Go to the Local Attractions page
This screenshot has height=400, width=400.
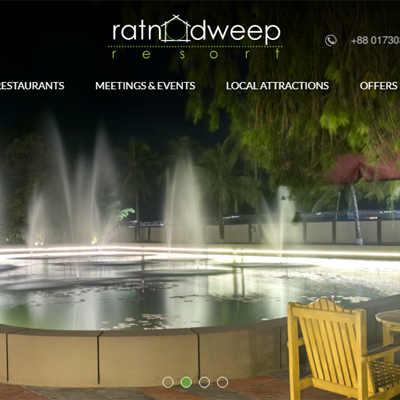277,86
